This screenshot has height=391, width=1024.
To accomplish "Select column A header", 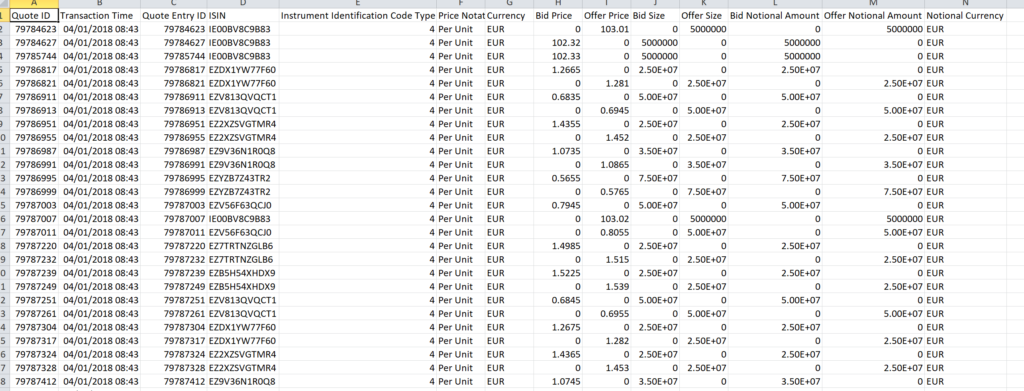I will 35,3.
